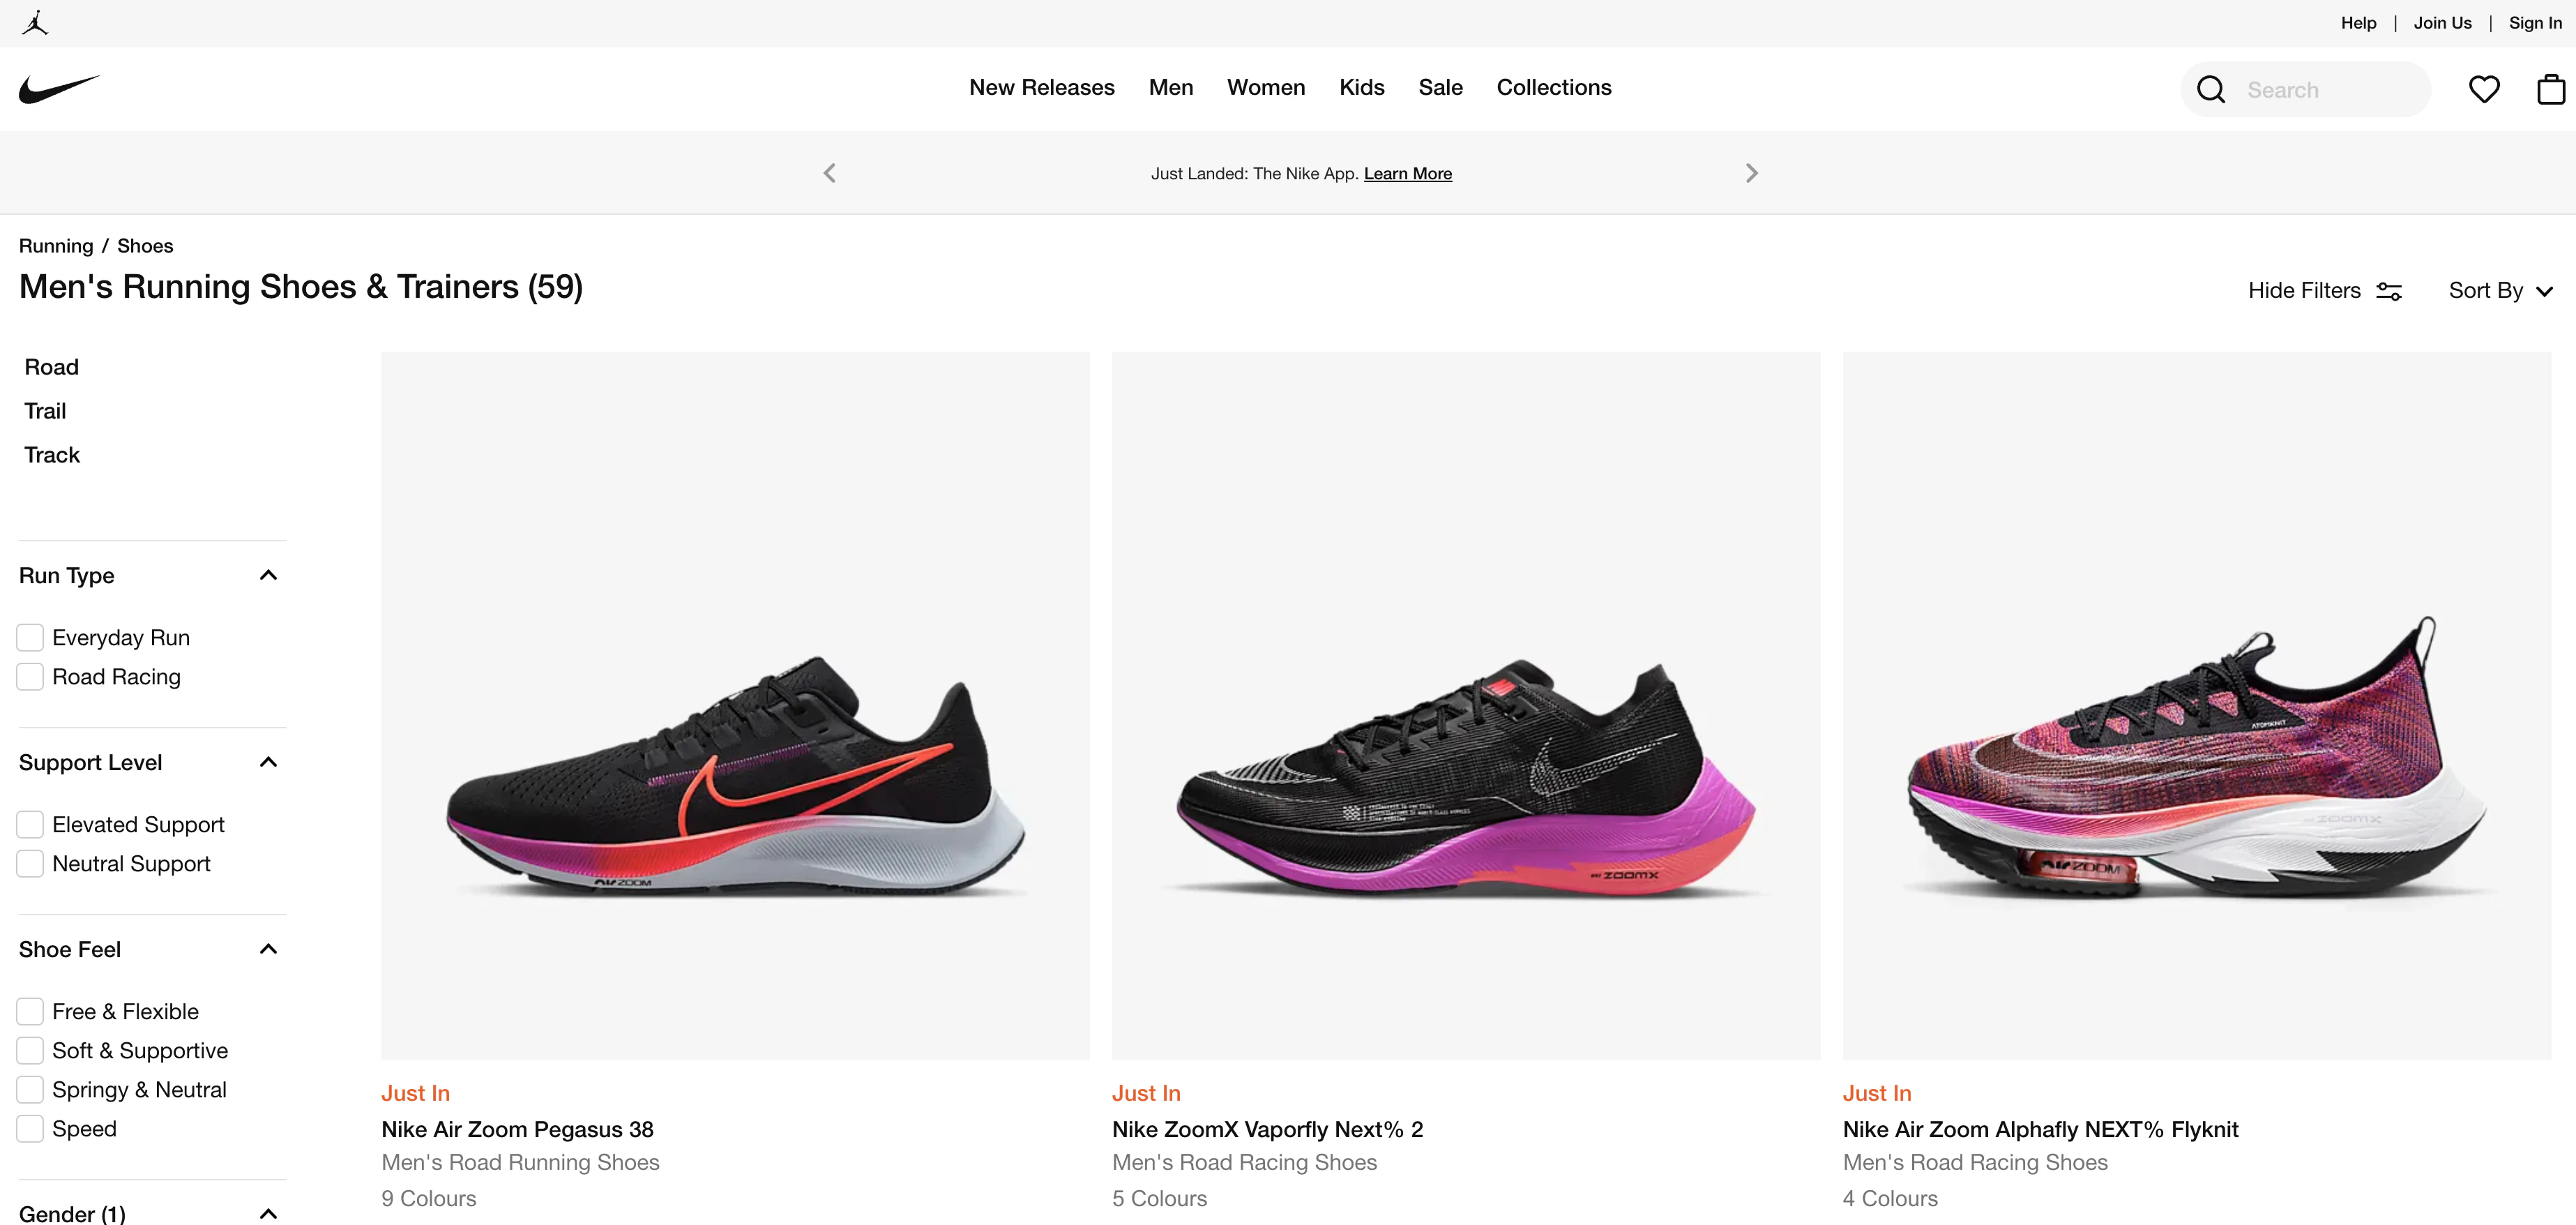Click the '5 Colours' text
This screenshot has width=2576, height=1225.
[x=1159, y=1198]
